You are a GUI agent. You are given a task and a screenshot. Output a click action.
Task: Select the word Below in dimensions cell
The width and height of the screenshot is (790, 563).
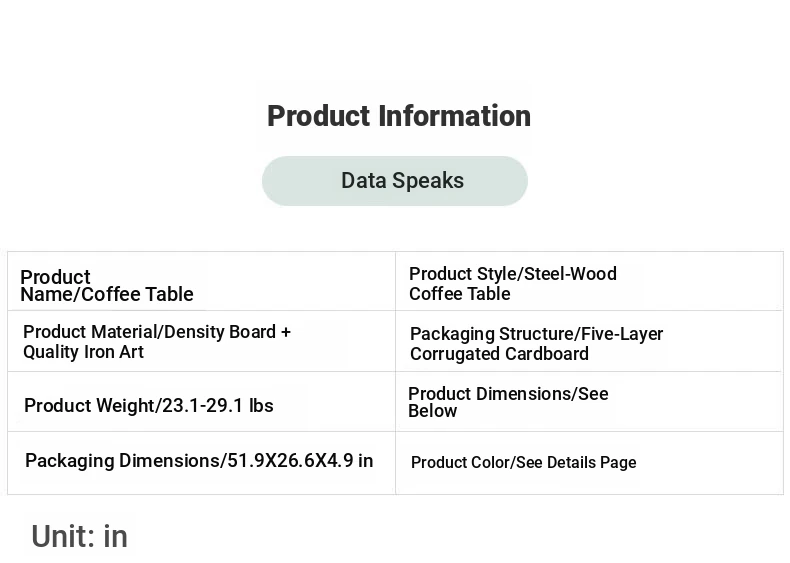[432, 411]
